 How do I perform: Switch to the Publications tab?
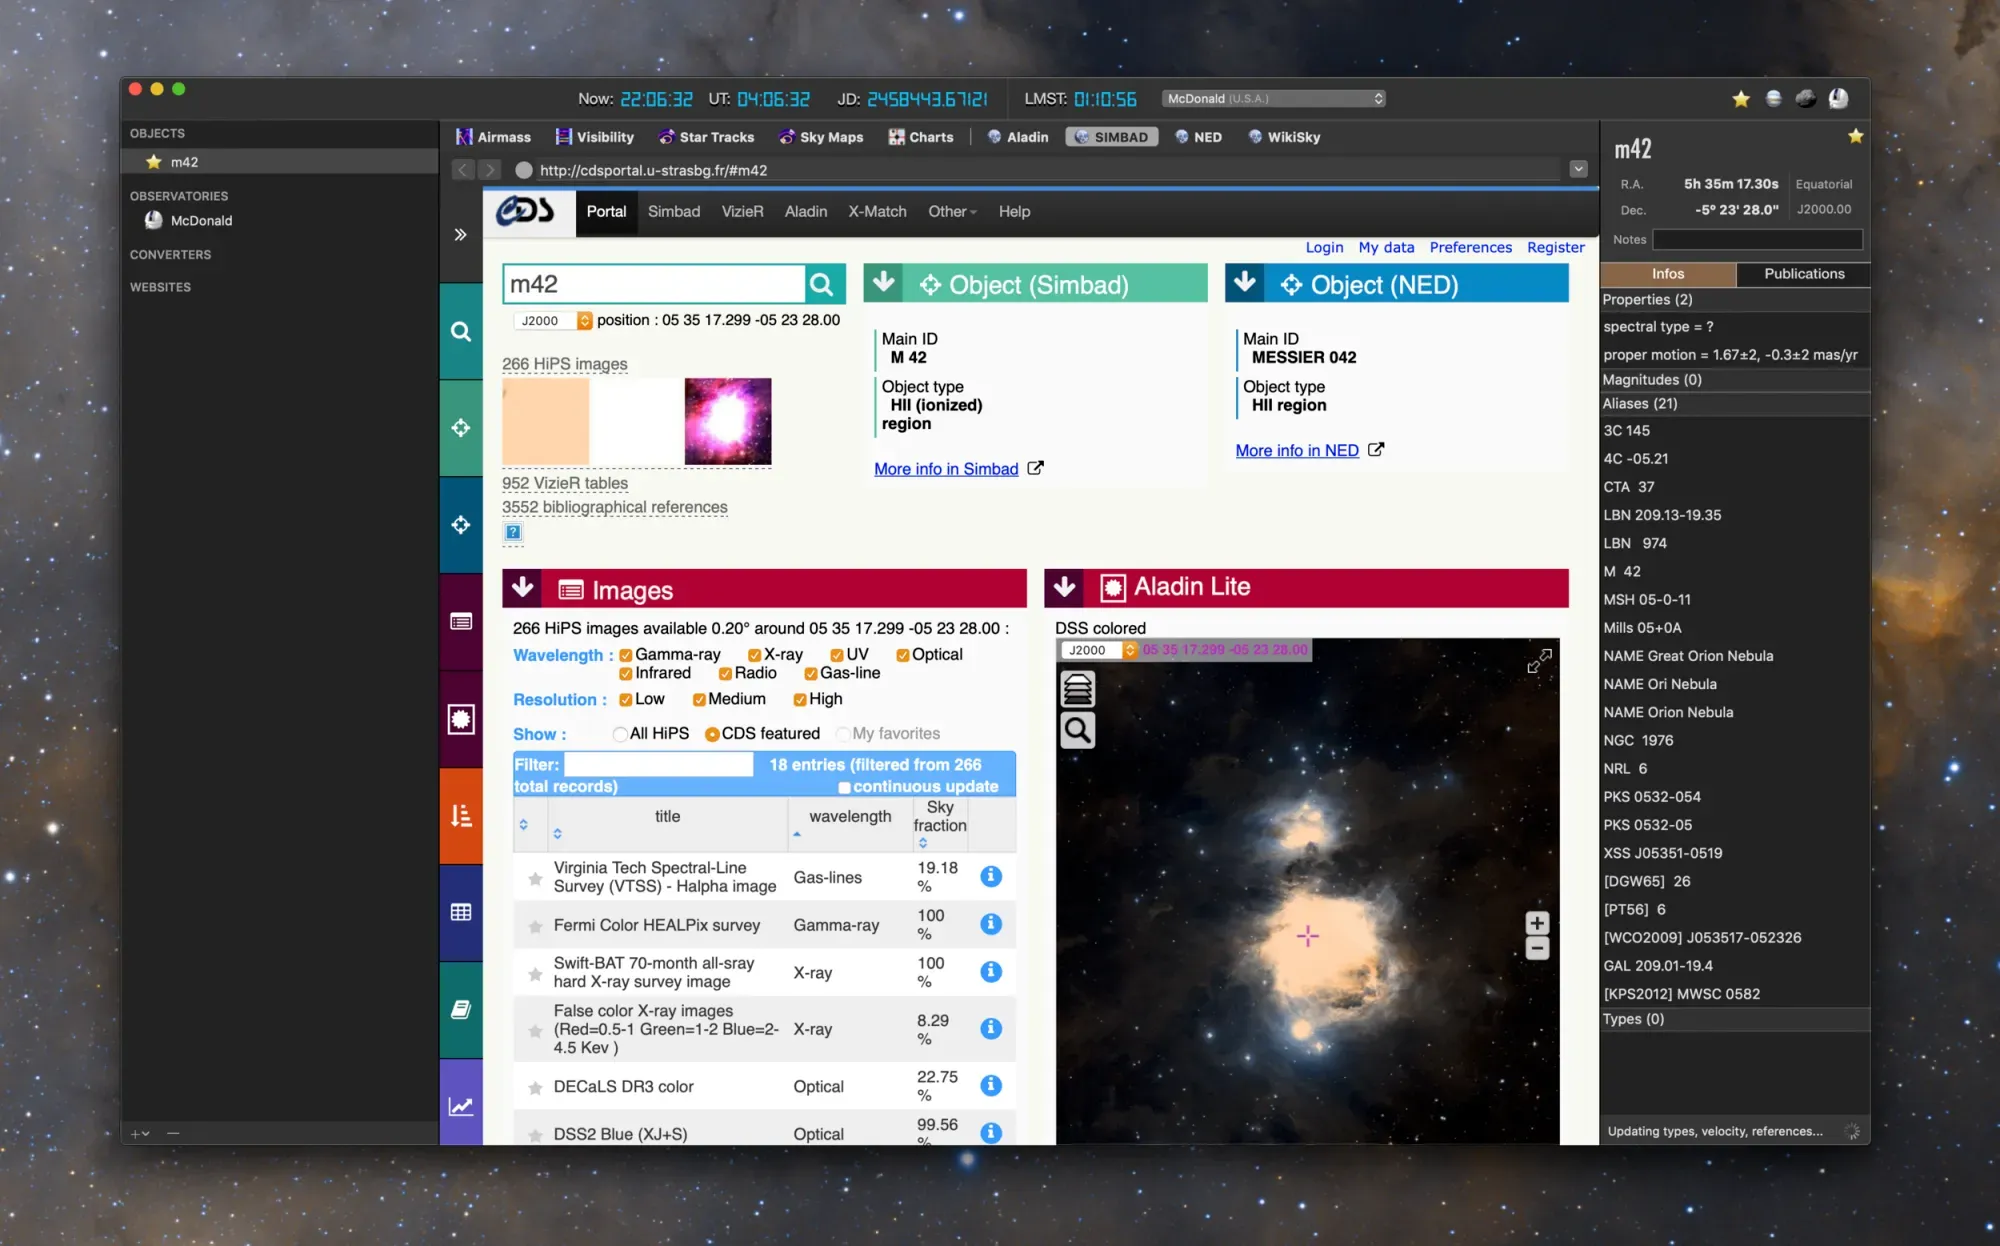click(1803, 274)
